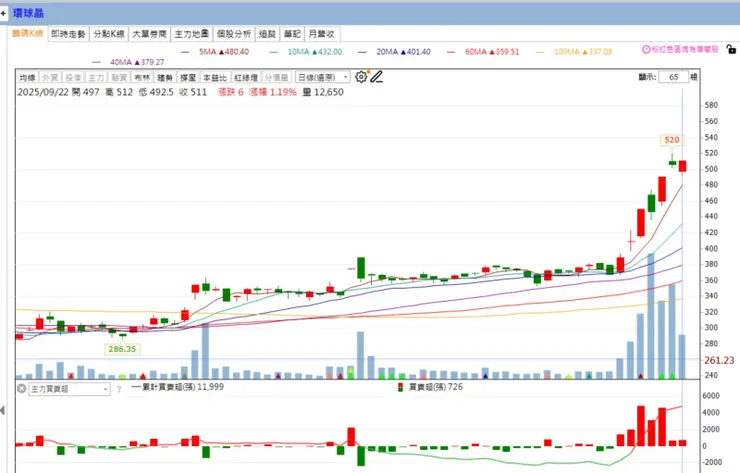Screen dimensions: 740x473
Task: Toggle the 主力 overlay button
Action: 96,77
